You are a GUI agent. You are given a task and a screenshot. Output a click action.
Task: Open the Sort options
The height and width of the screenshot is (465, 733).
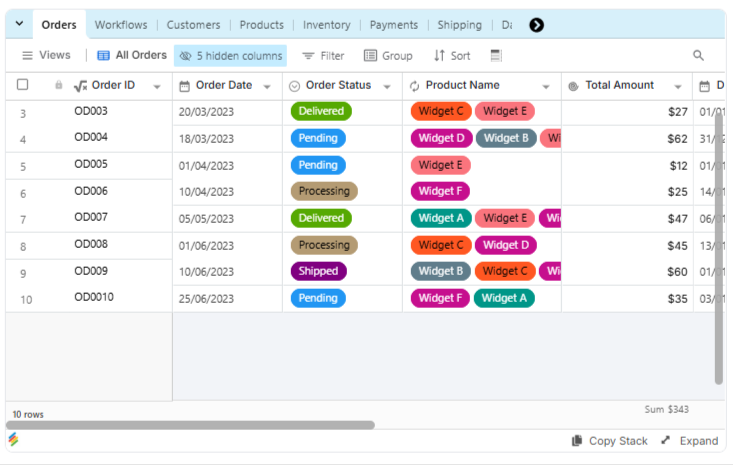(x=452, y=56)
